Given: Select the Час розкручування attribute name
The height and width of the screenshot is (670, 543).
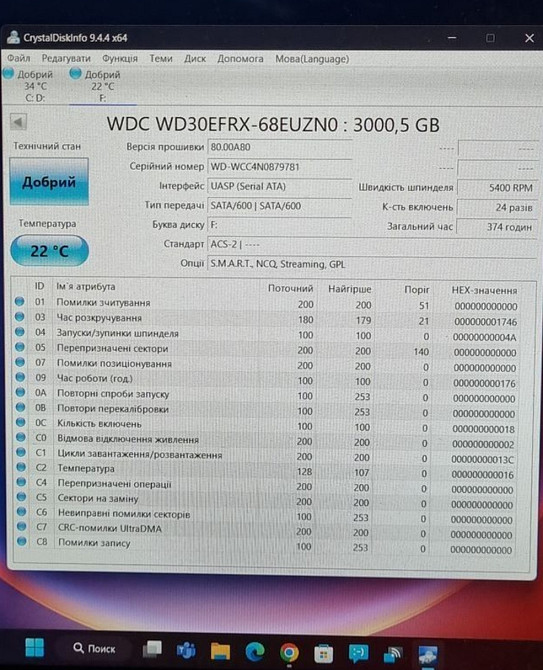Looking at the screenshot, I should pos(99,318).
